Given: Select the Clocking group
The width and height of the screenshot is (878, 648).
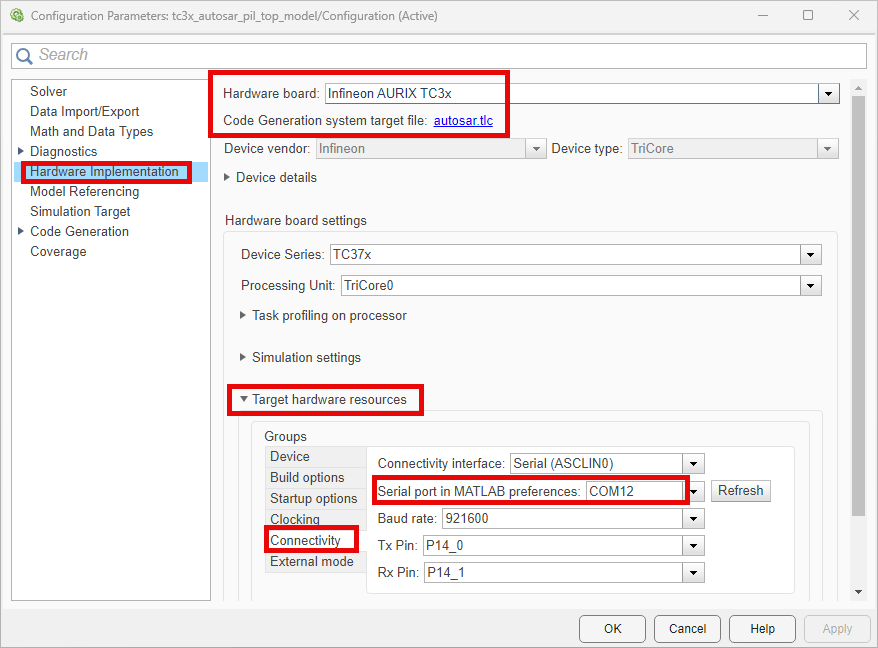Looking at the screenshot, I should [x=315, y=519].
